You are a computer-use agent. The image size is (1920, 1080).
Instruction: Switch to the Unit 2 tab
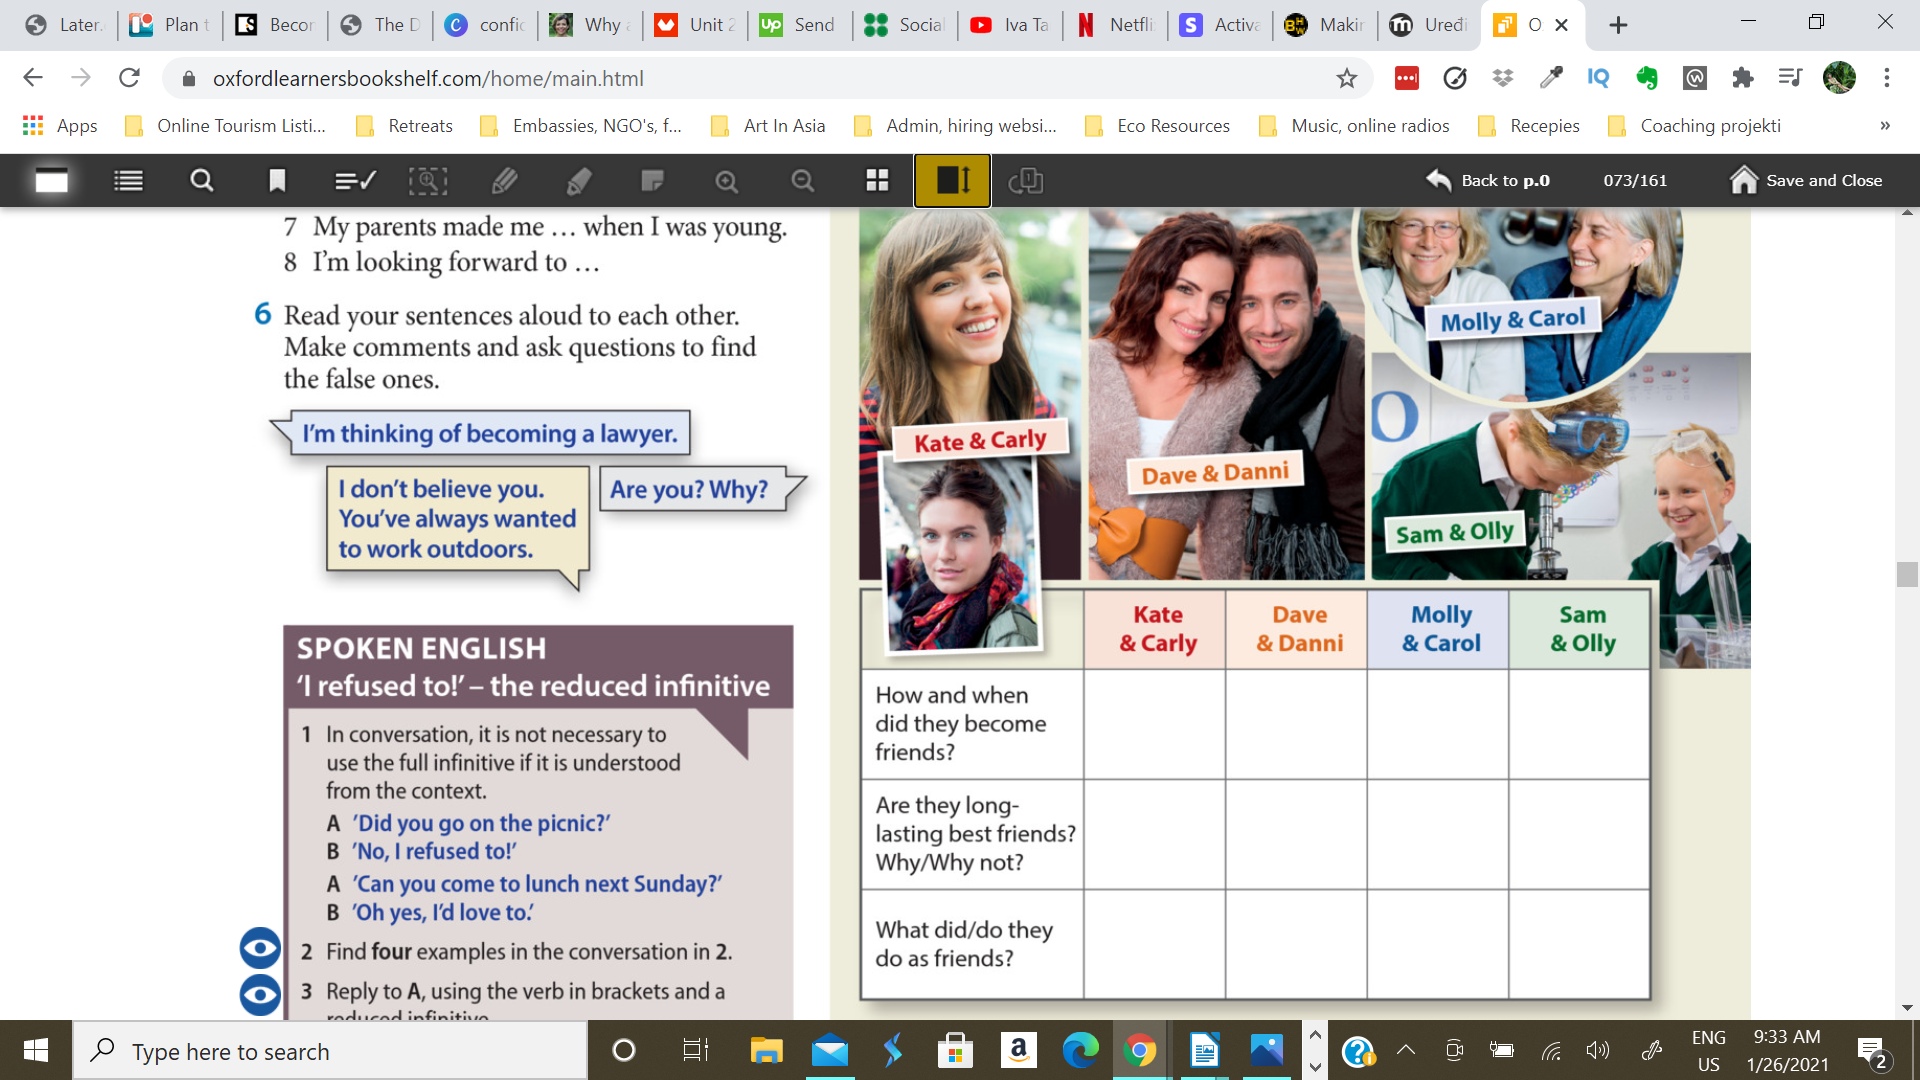[x=695, y=25]
